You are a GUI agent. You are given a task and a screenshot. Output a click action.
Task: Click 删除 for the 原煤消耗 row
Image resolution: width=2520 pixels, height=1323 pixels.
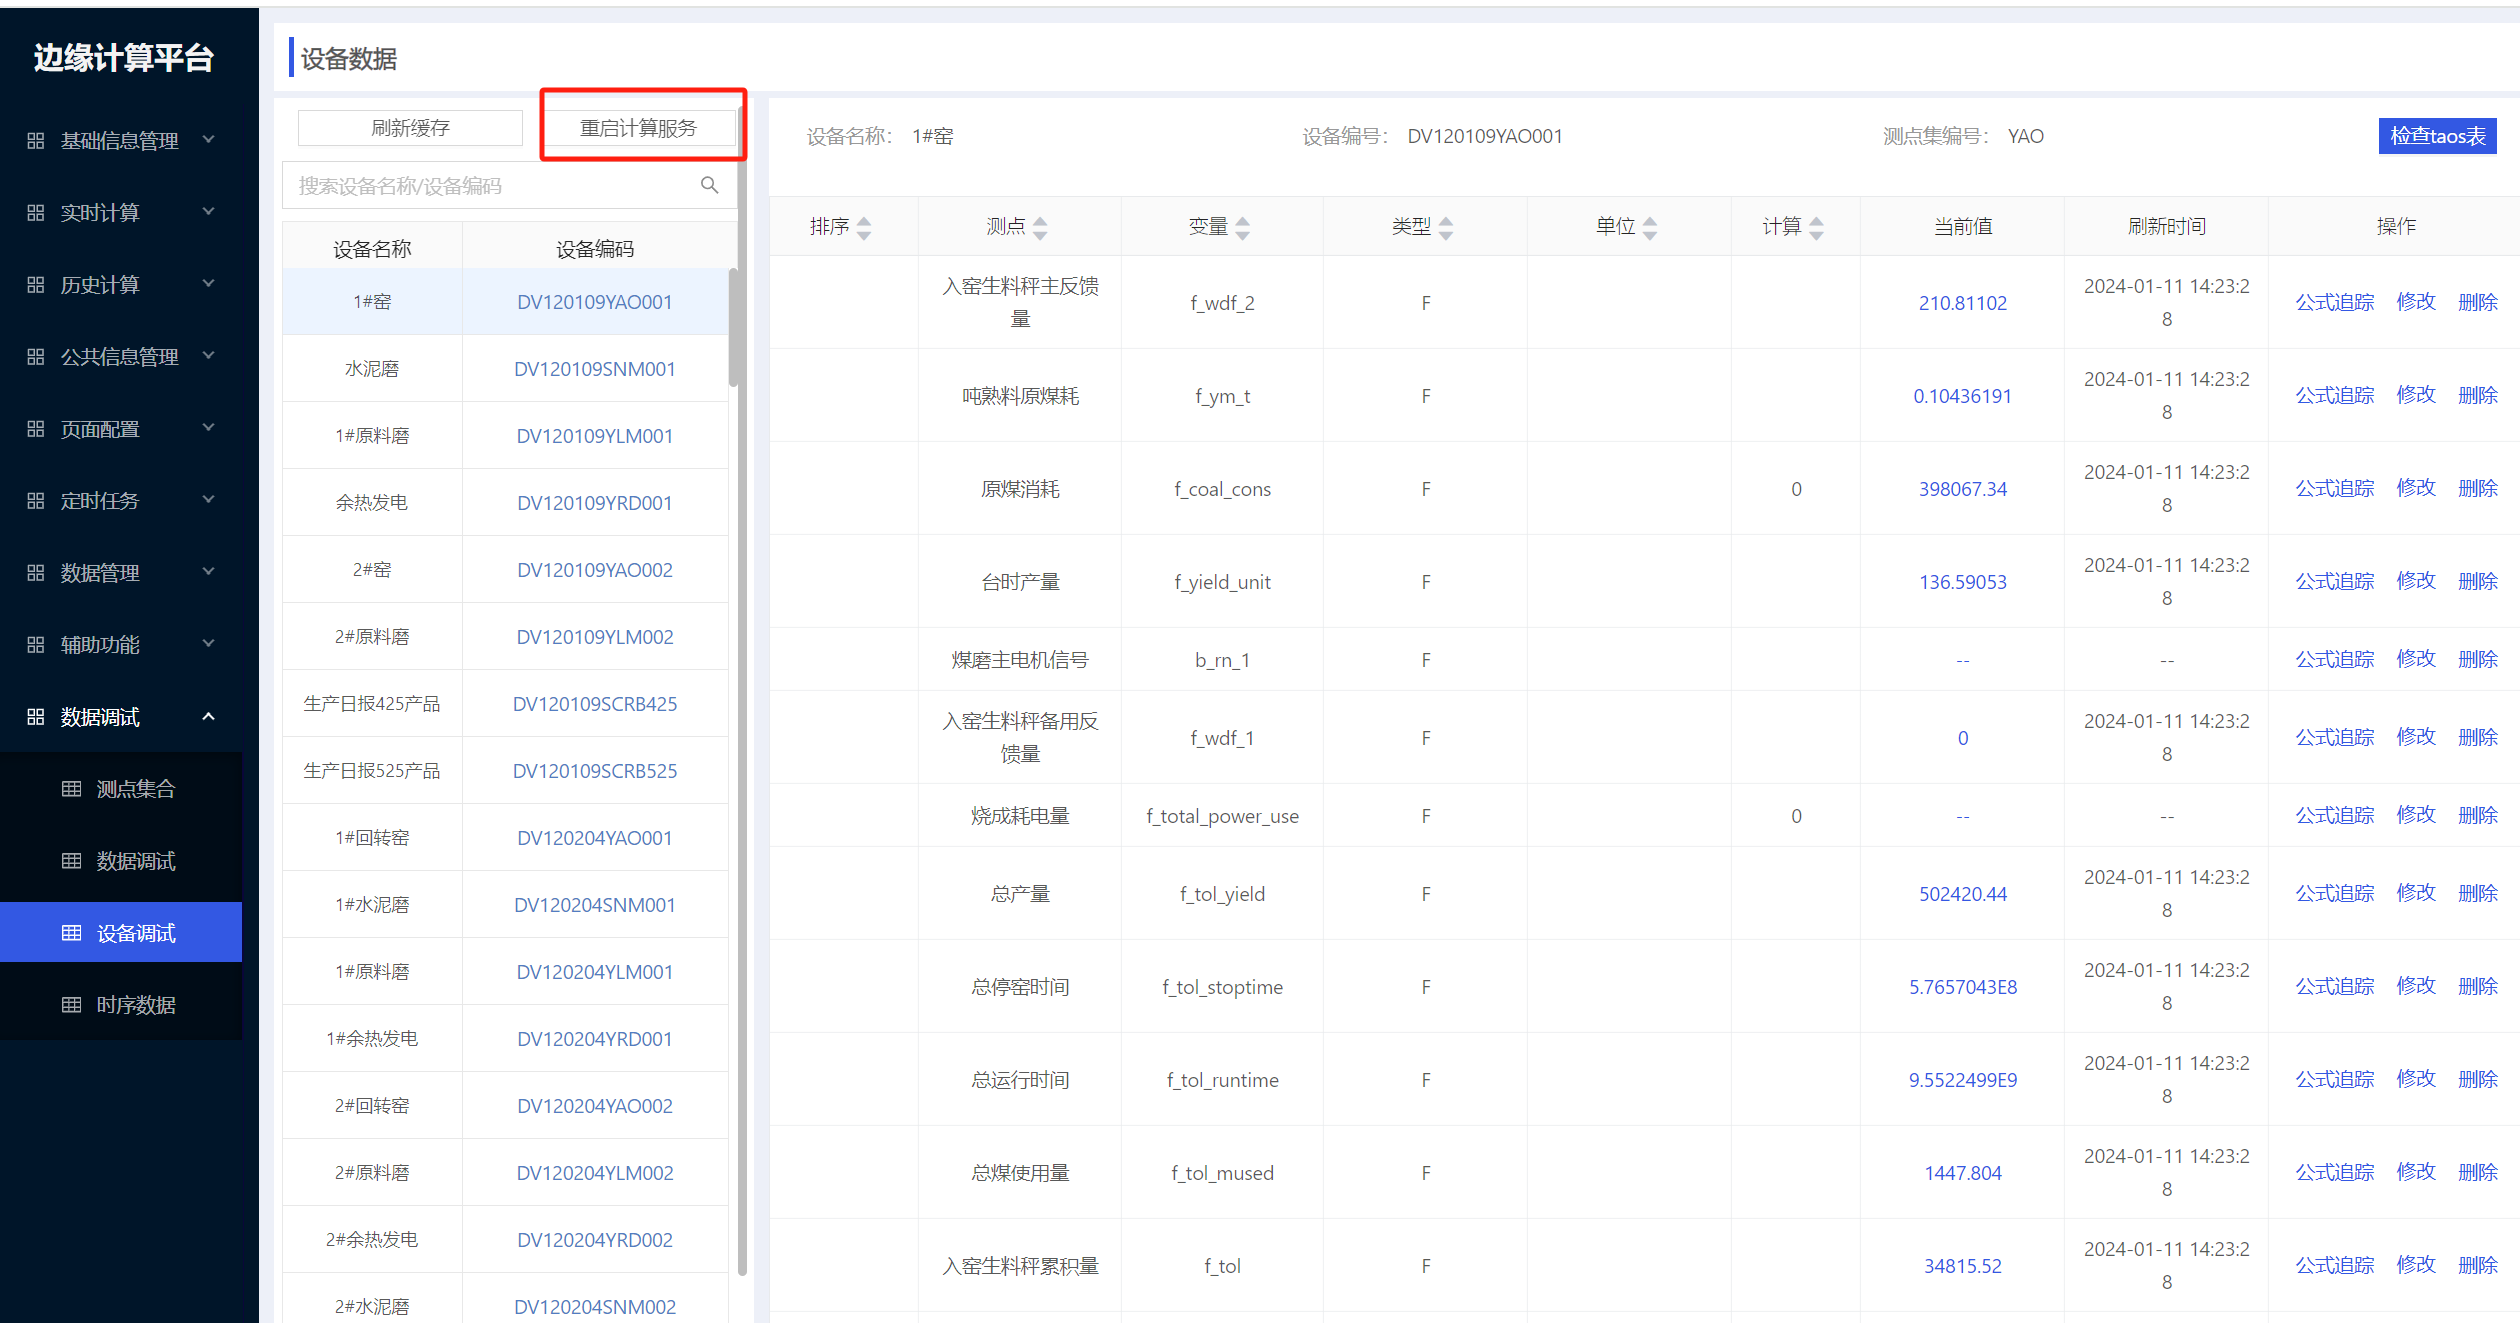coord(2478,488)
